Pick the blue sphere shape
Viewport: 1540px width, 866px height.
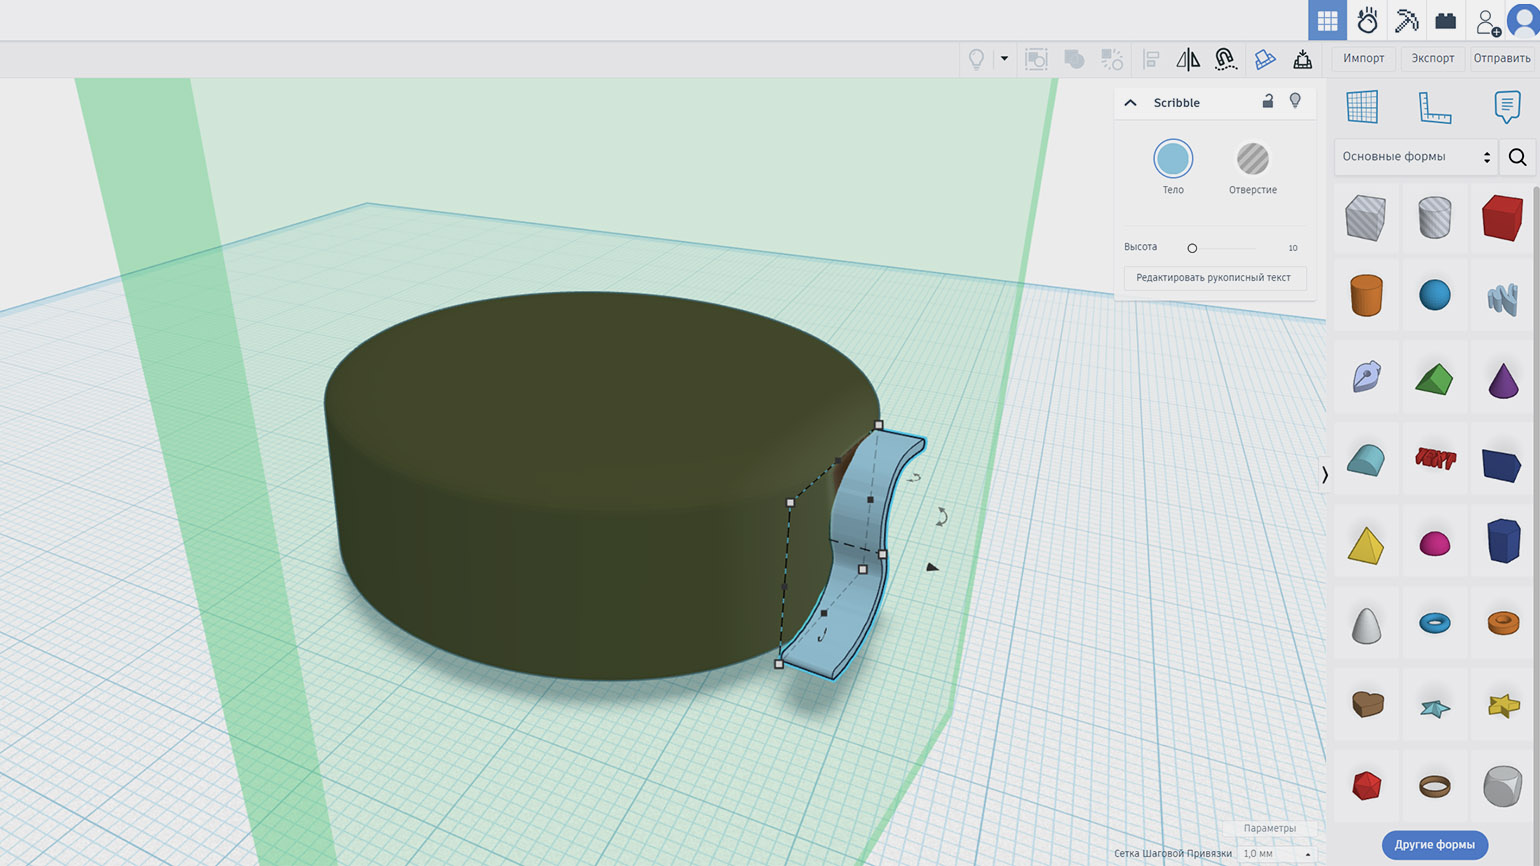[1434, 295]
